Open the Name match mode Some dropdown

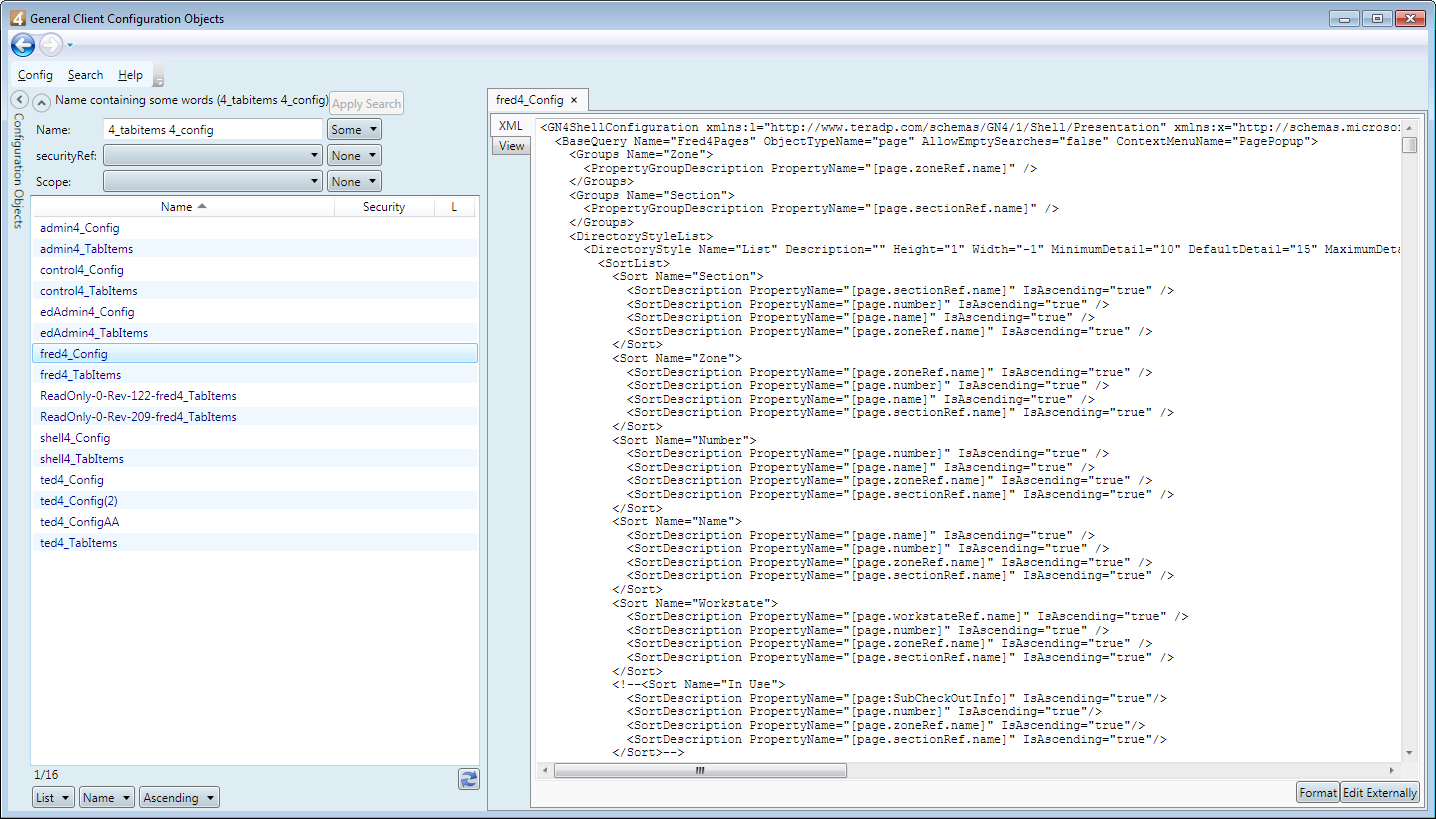pos(354,130)
